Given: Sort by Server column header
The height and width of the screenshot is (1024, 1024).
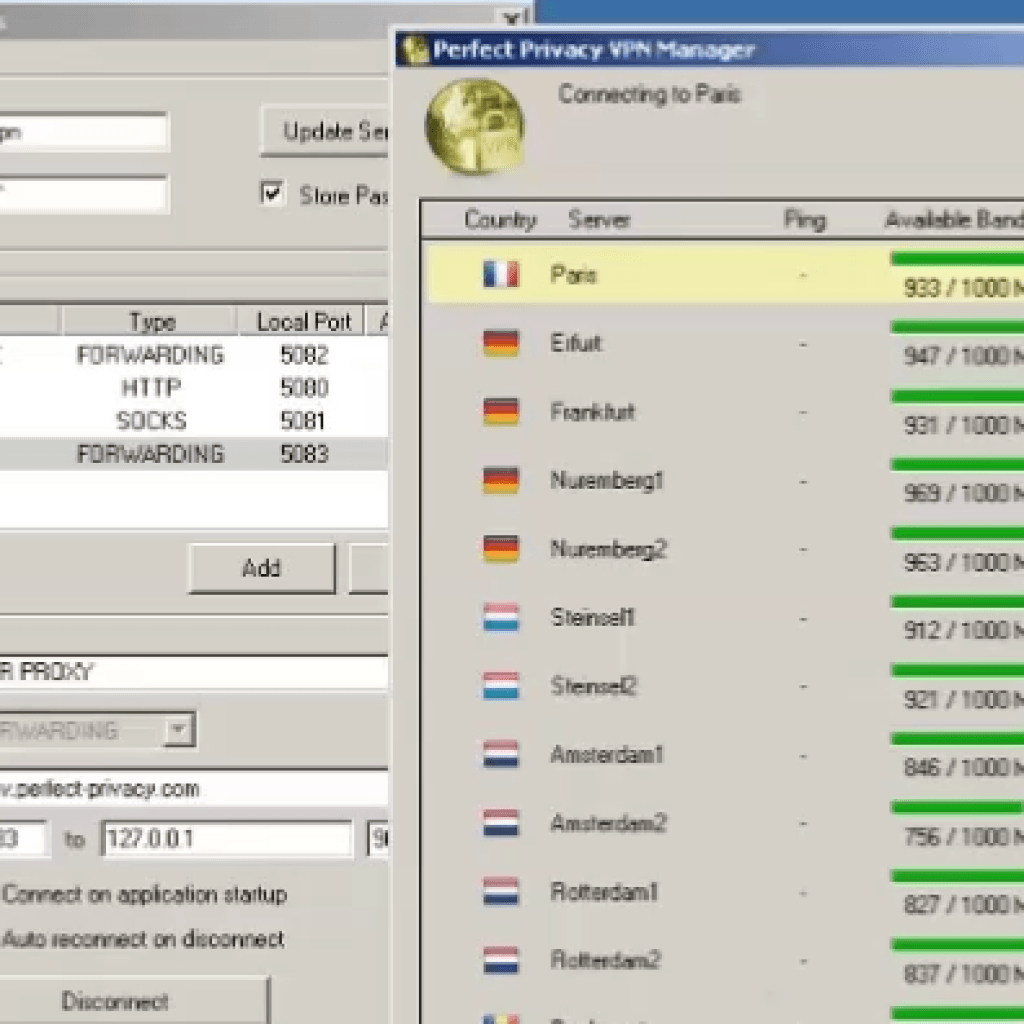Looking at the screenshot, I should coord(599,220).
